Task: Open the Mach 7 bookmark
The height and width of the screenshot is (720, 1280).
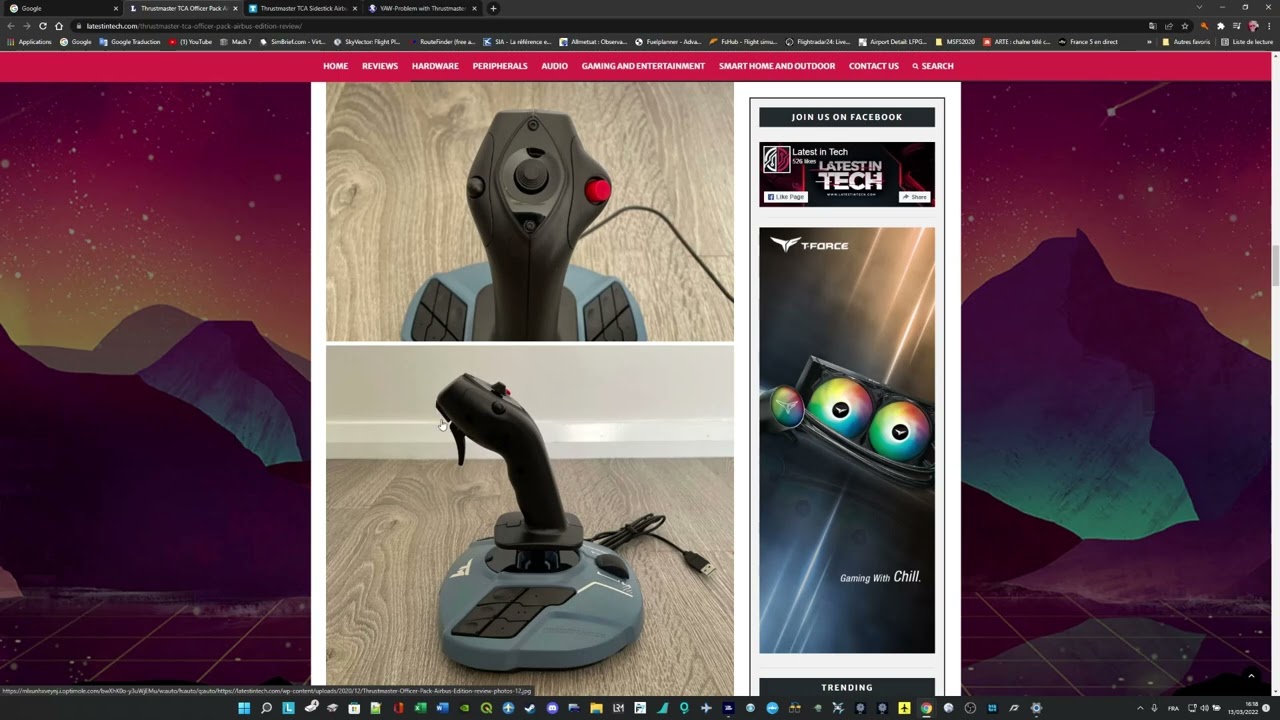Action: tap(235, 42)
